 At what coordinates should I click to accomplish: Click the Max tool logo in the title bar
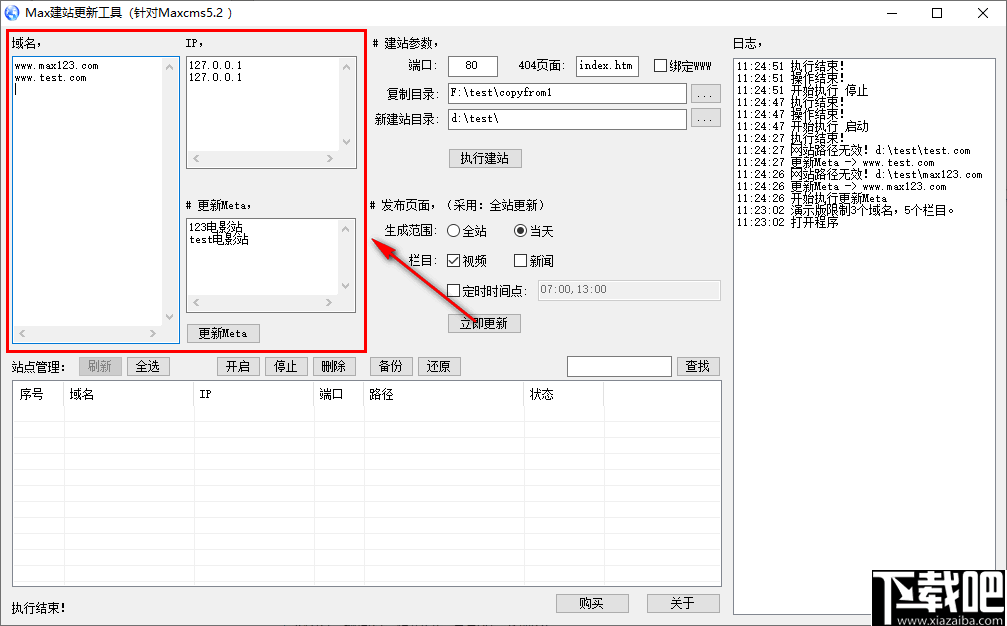[12, 13]
